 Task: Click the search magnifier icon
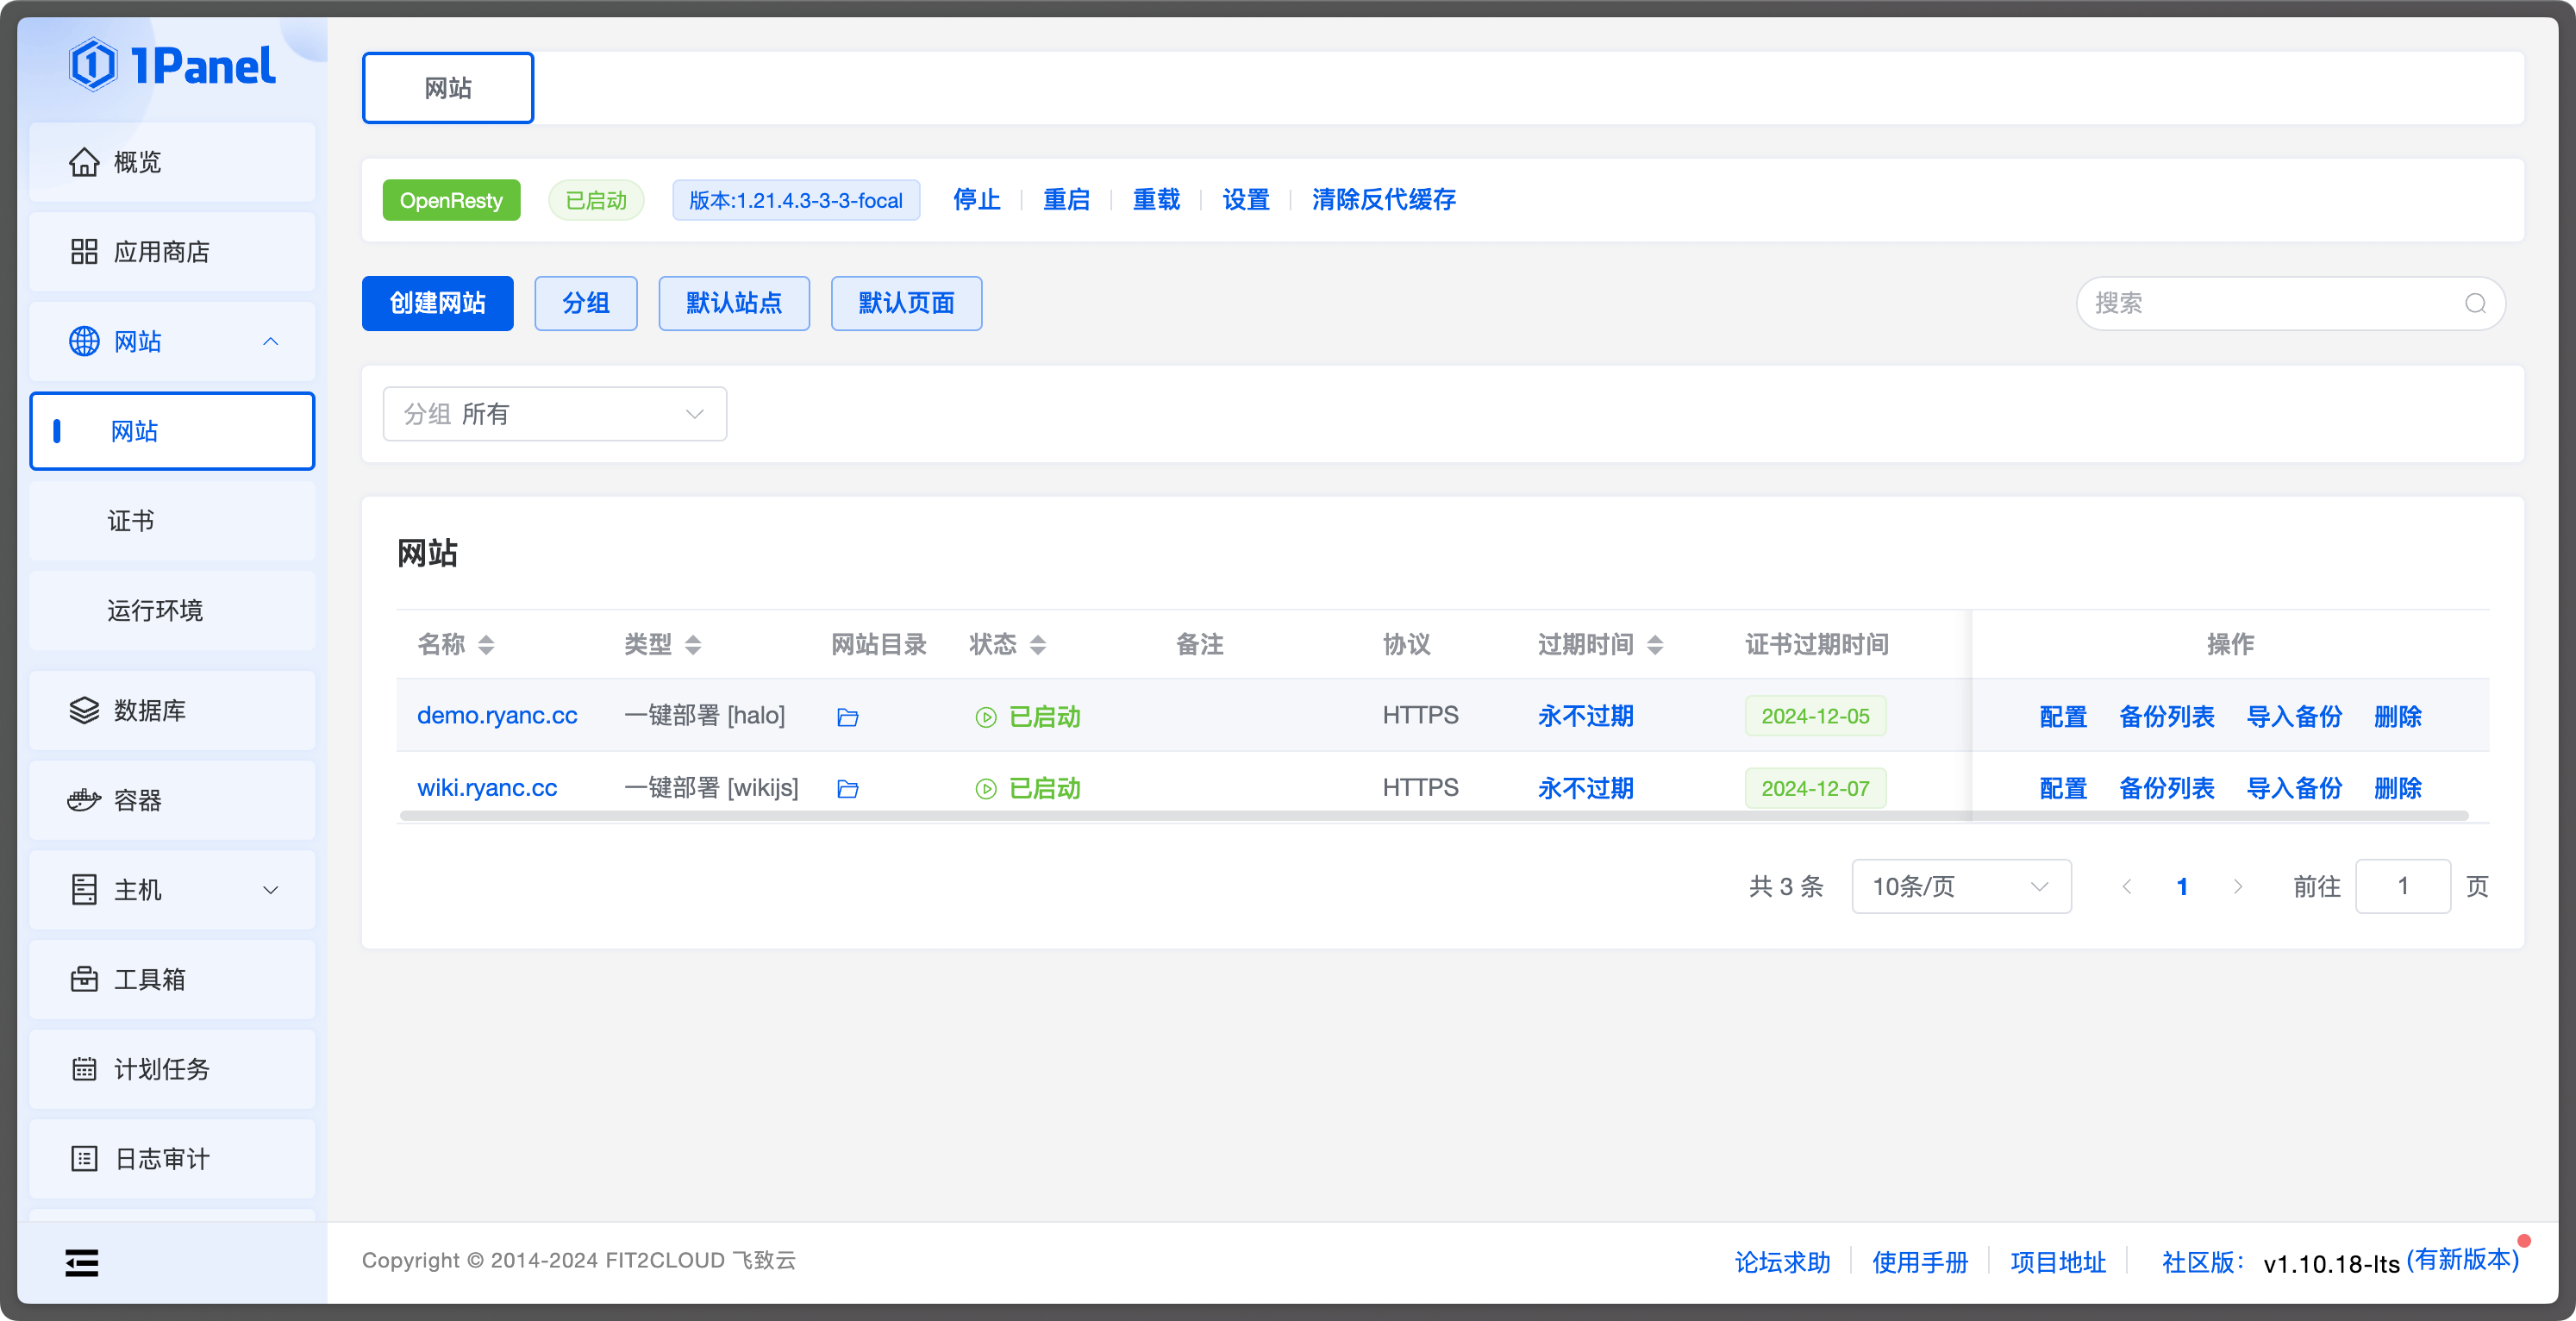tap(2476, 304)
